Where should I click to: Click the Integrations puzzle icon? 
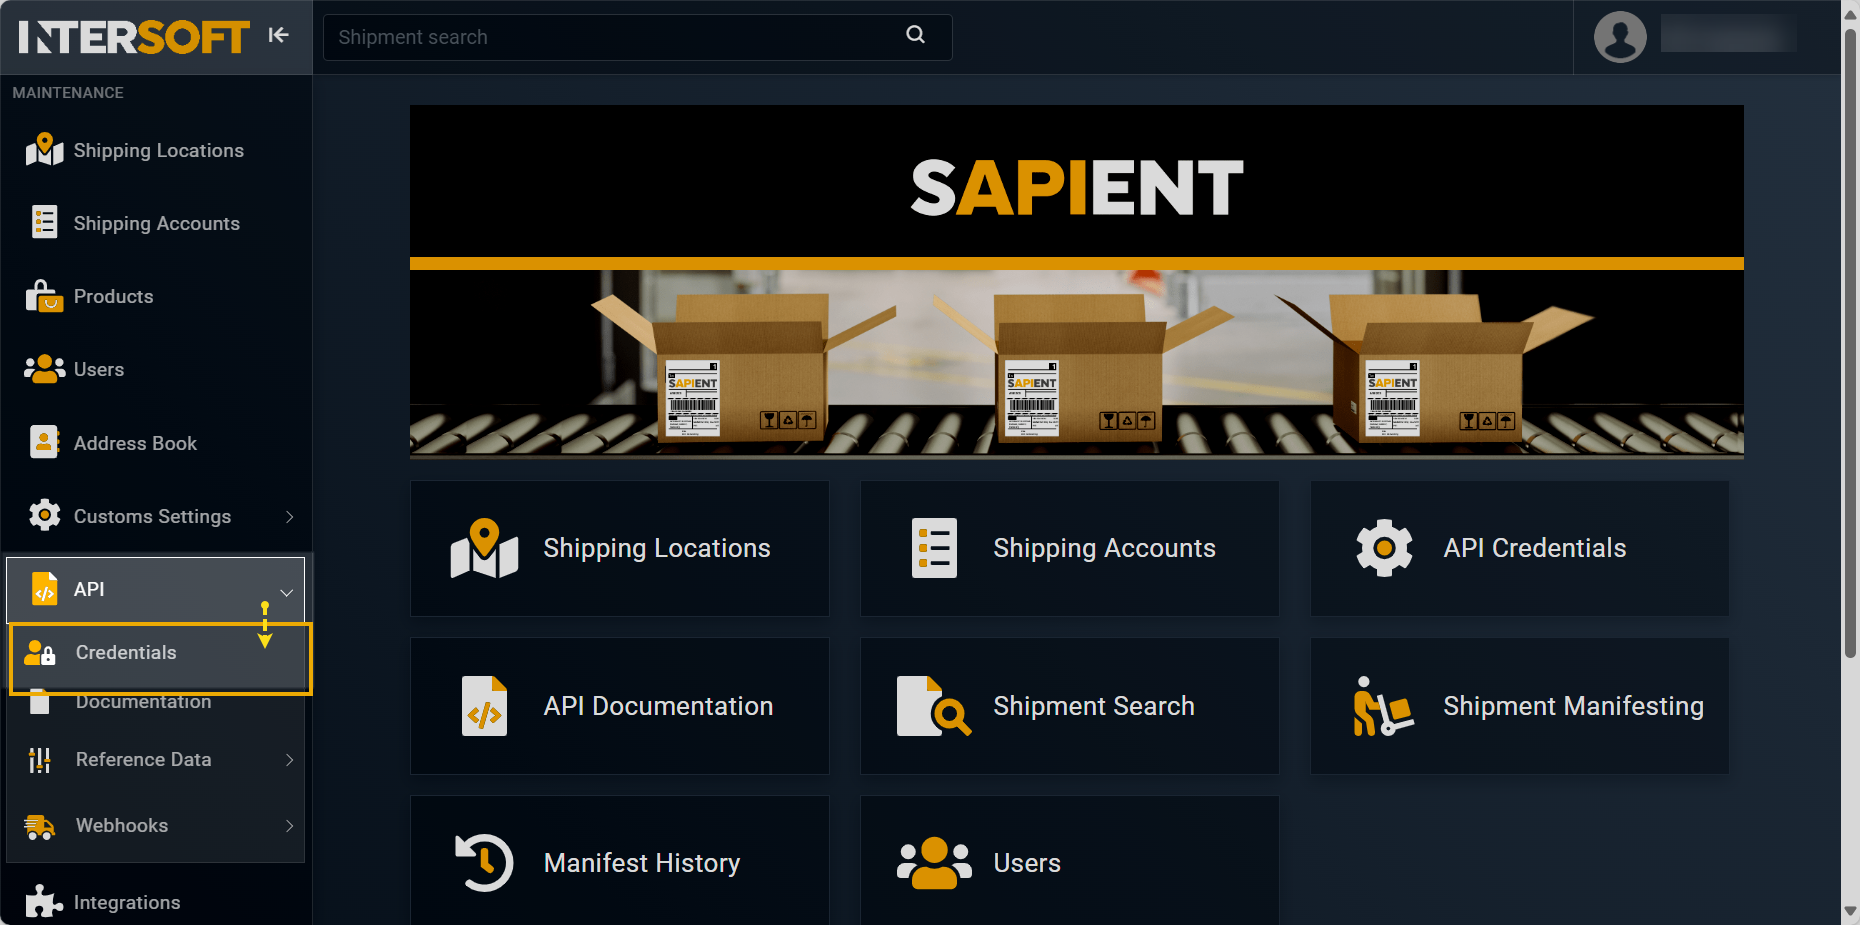(x=44, y=901)
